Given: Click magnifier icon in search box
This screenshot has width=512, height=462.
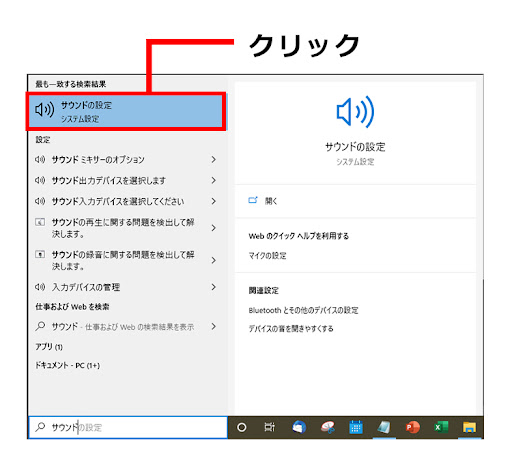Looking at the screenshot, I should coord(40,427).
